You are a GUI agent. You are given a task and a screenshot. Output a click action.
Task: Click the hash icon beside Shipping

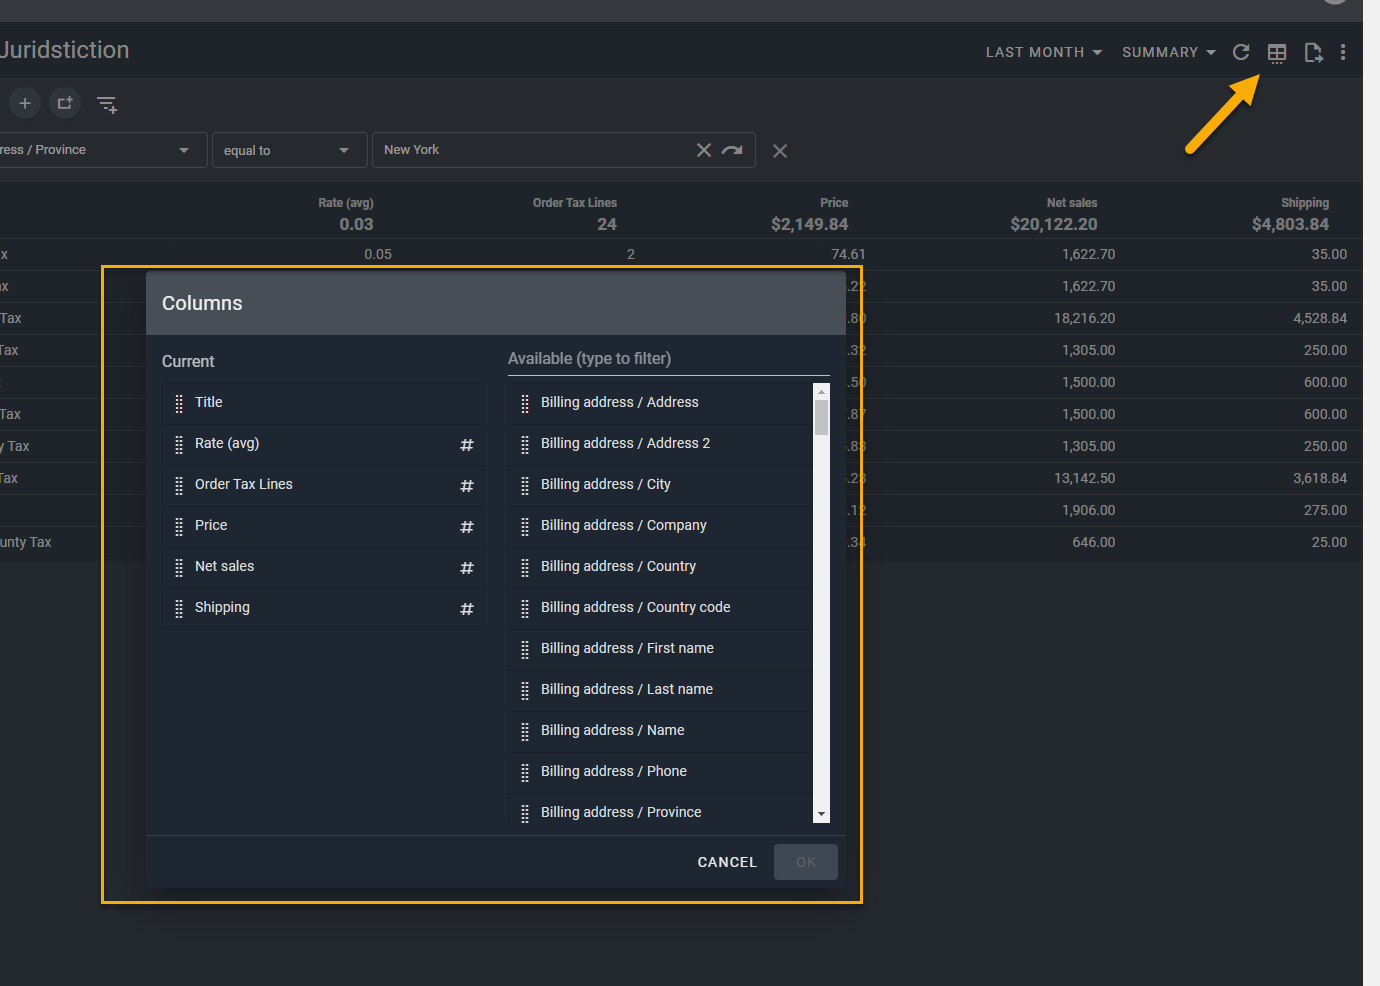click(x=466, y=609)
